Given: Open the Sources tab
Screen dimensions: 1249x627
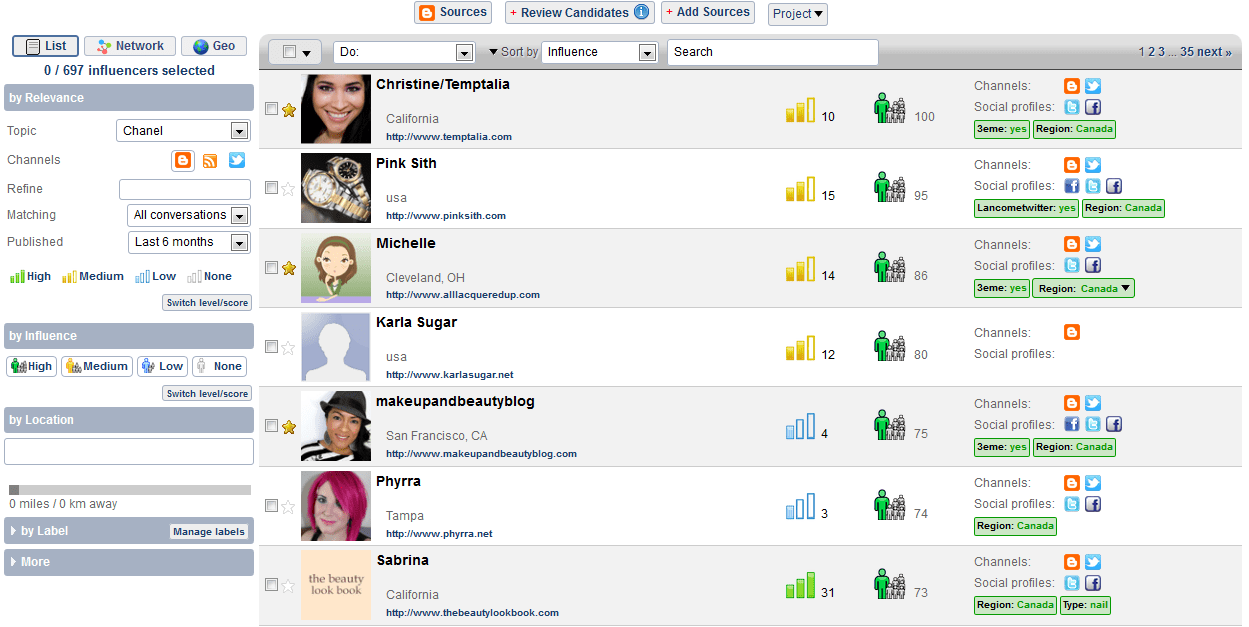Looking at the screenshot, I should point(453,13).
